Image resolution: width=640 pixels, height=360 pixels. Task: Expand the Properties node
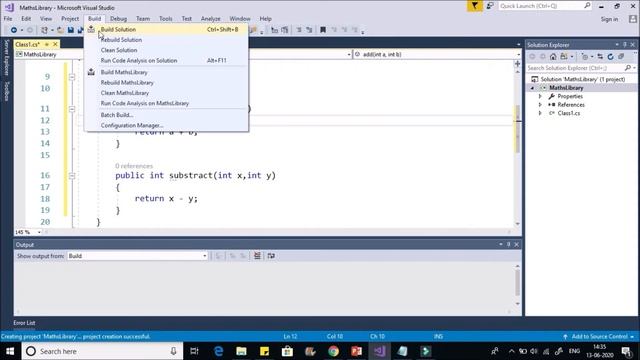pyautogui.click(x=540, y=96)
